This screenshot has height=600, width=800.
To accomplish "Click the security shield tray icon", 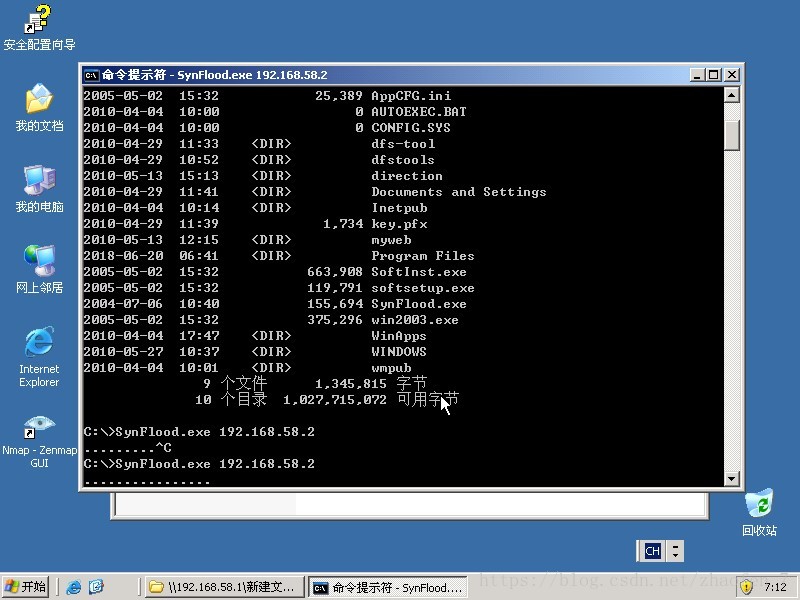I will point(746,587).
